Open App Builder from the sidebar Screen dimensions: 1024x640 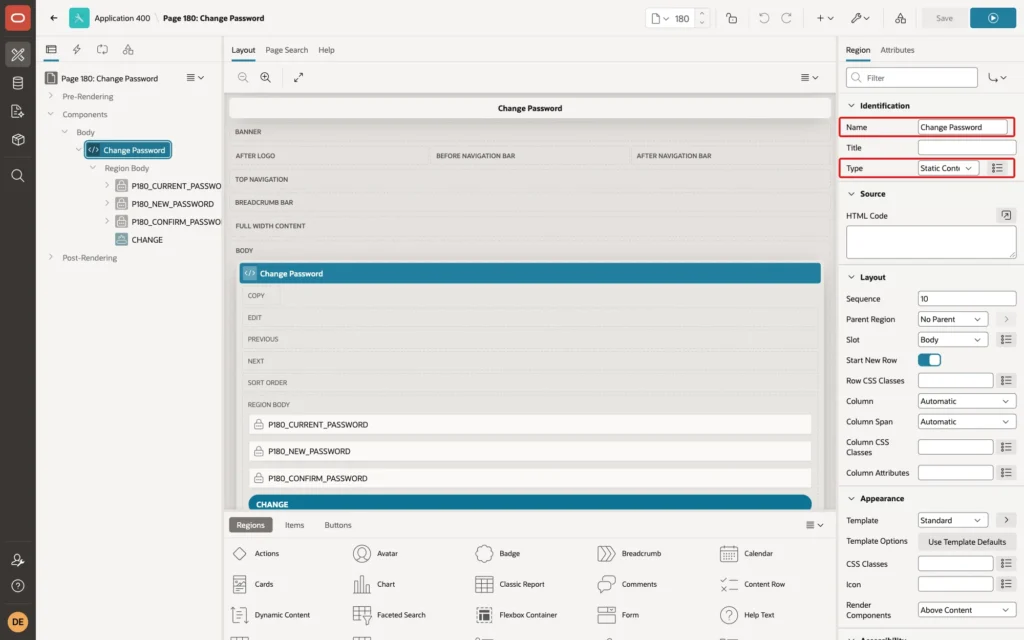pos(18,55)
